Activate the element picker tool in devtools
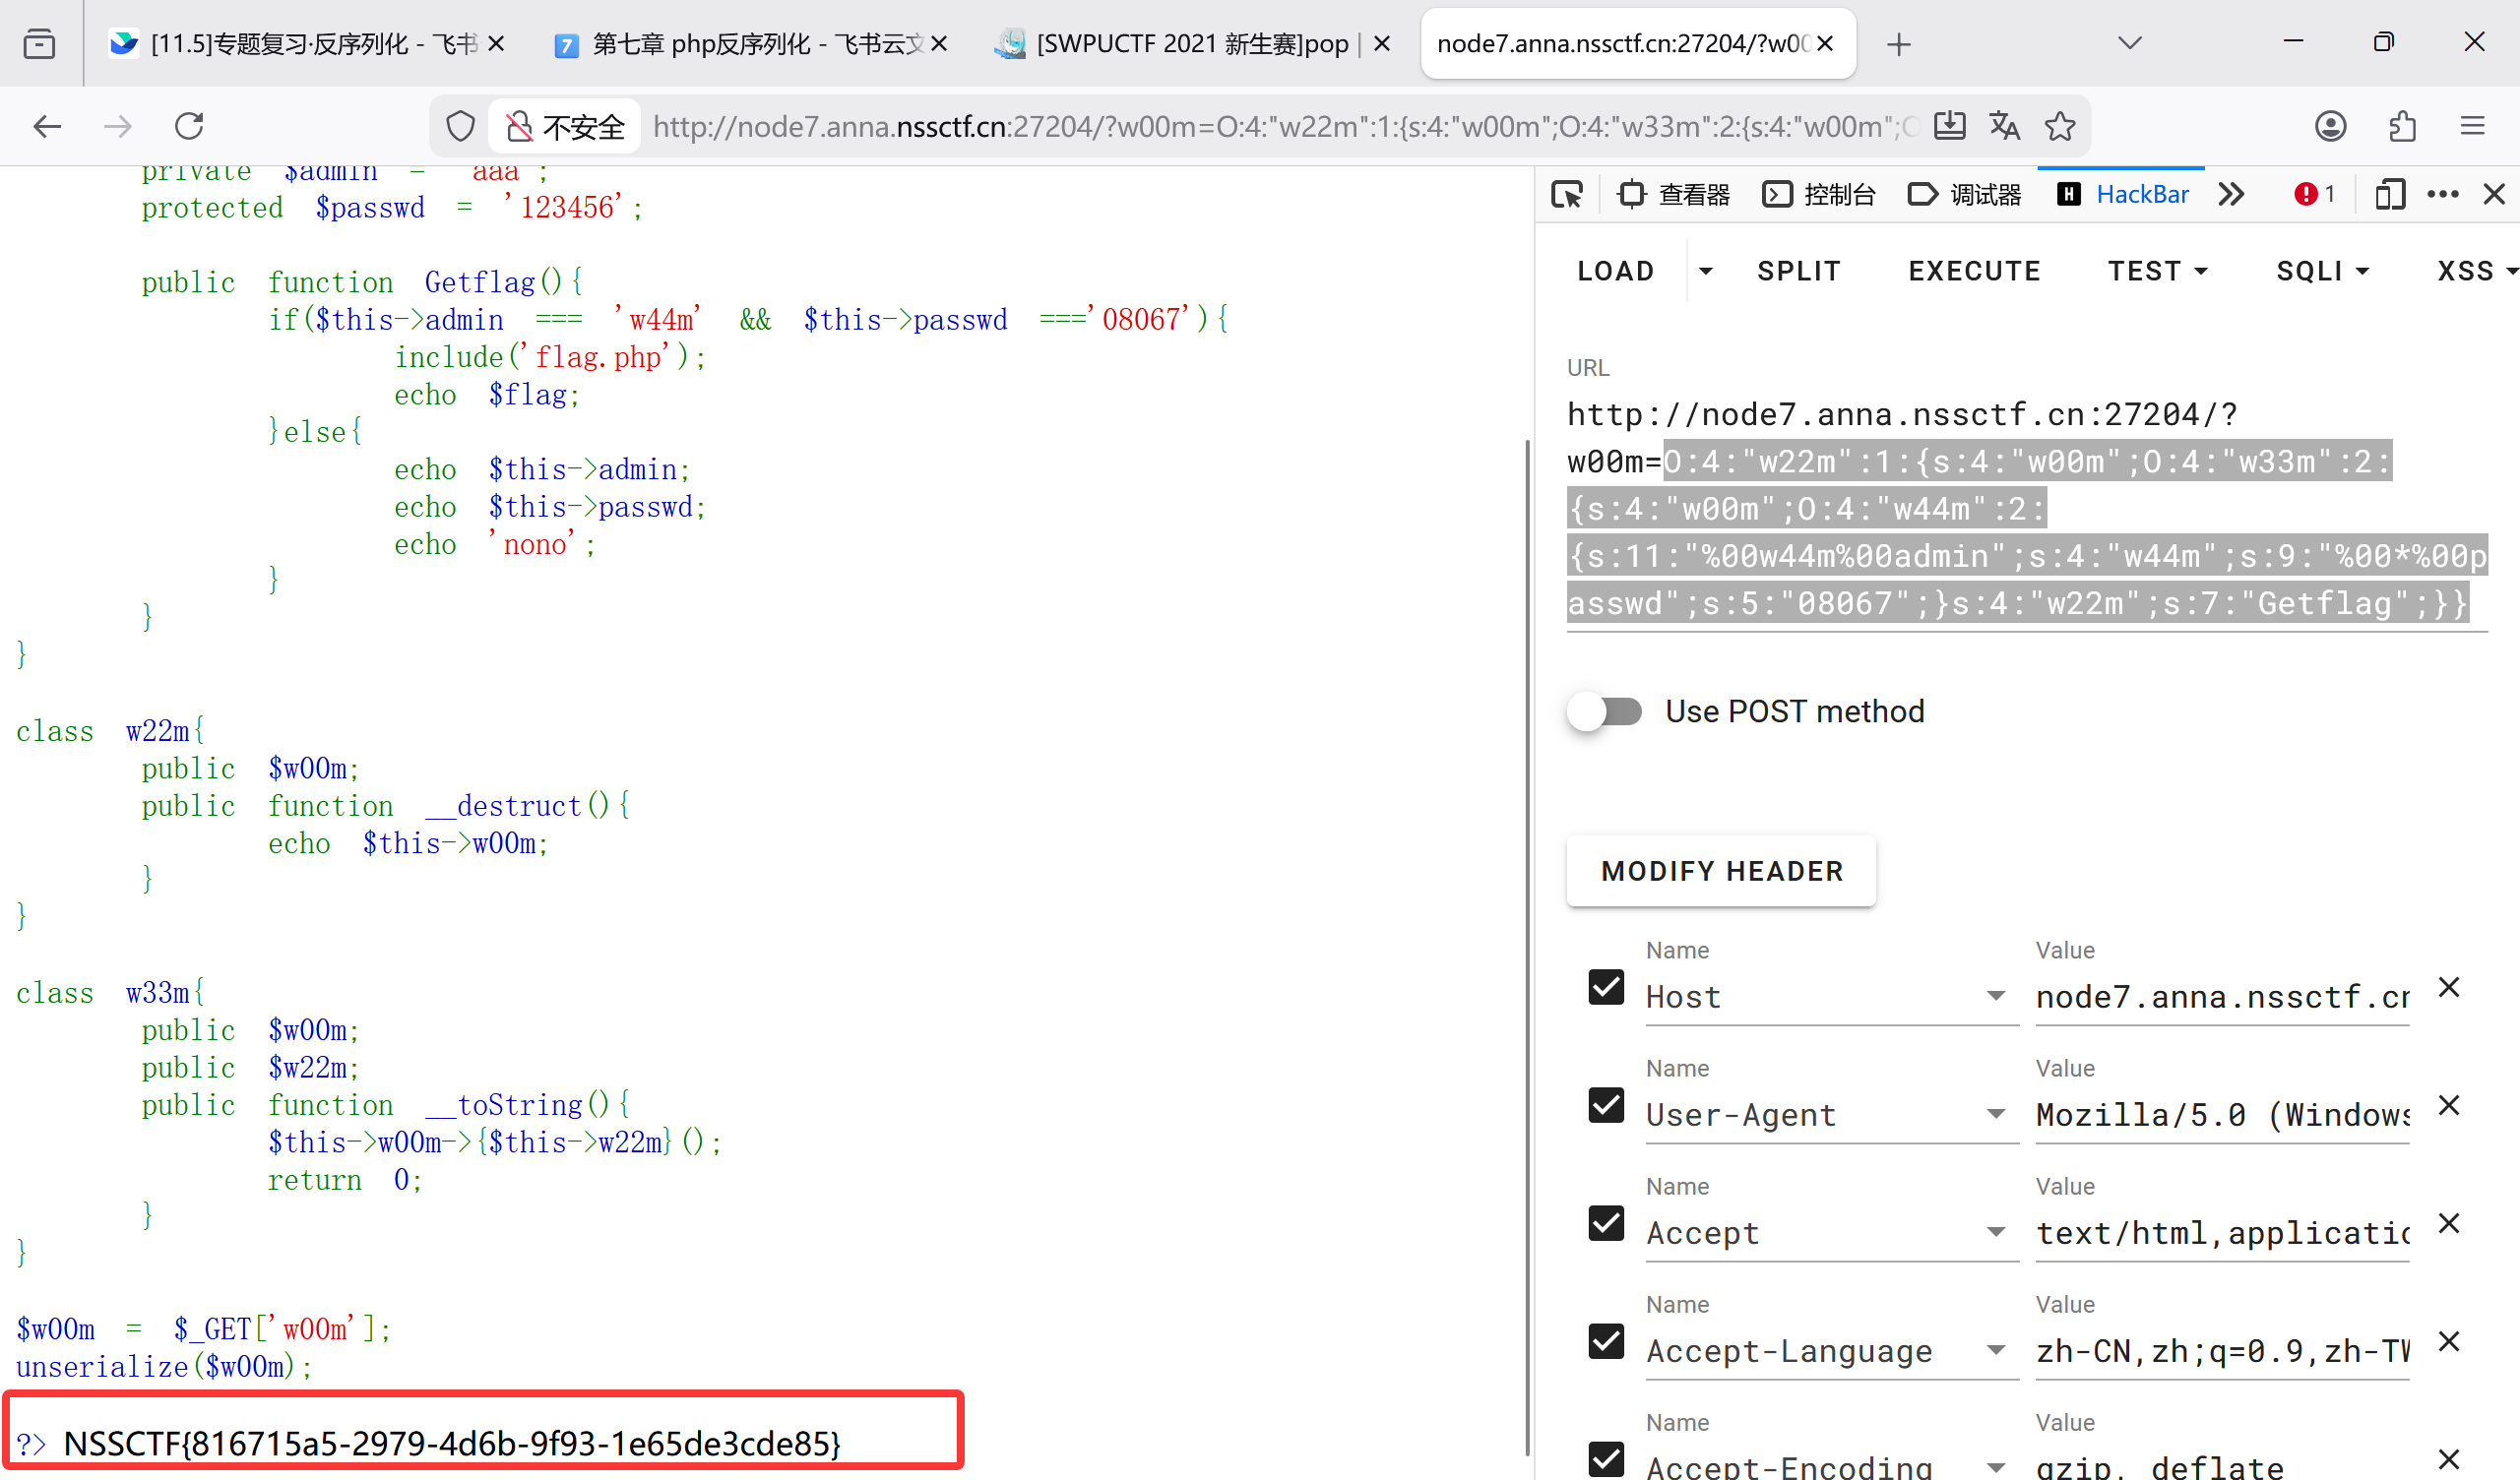This screenshot has height=1480, width=2520. 1567,194
